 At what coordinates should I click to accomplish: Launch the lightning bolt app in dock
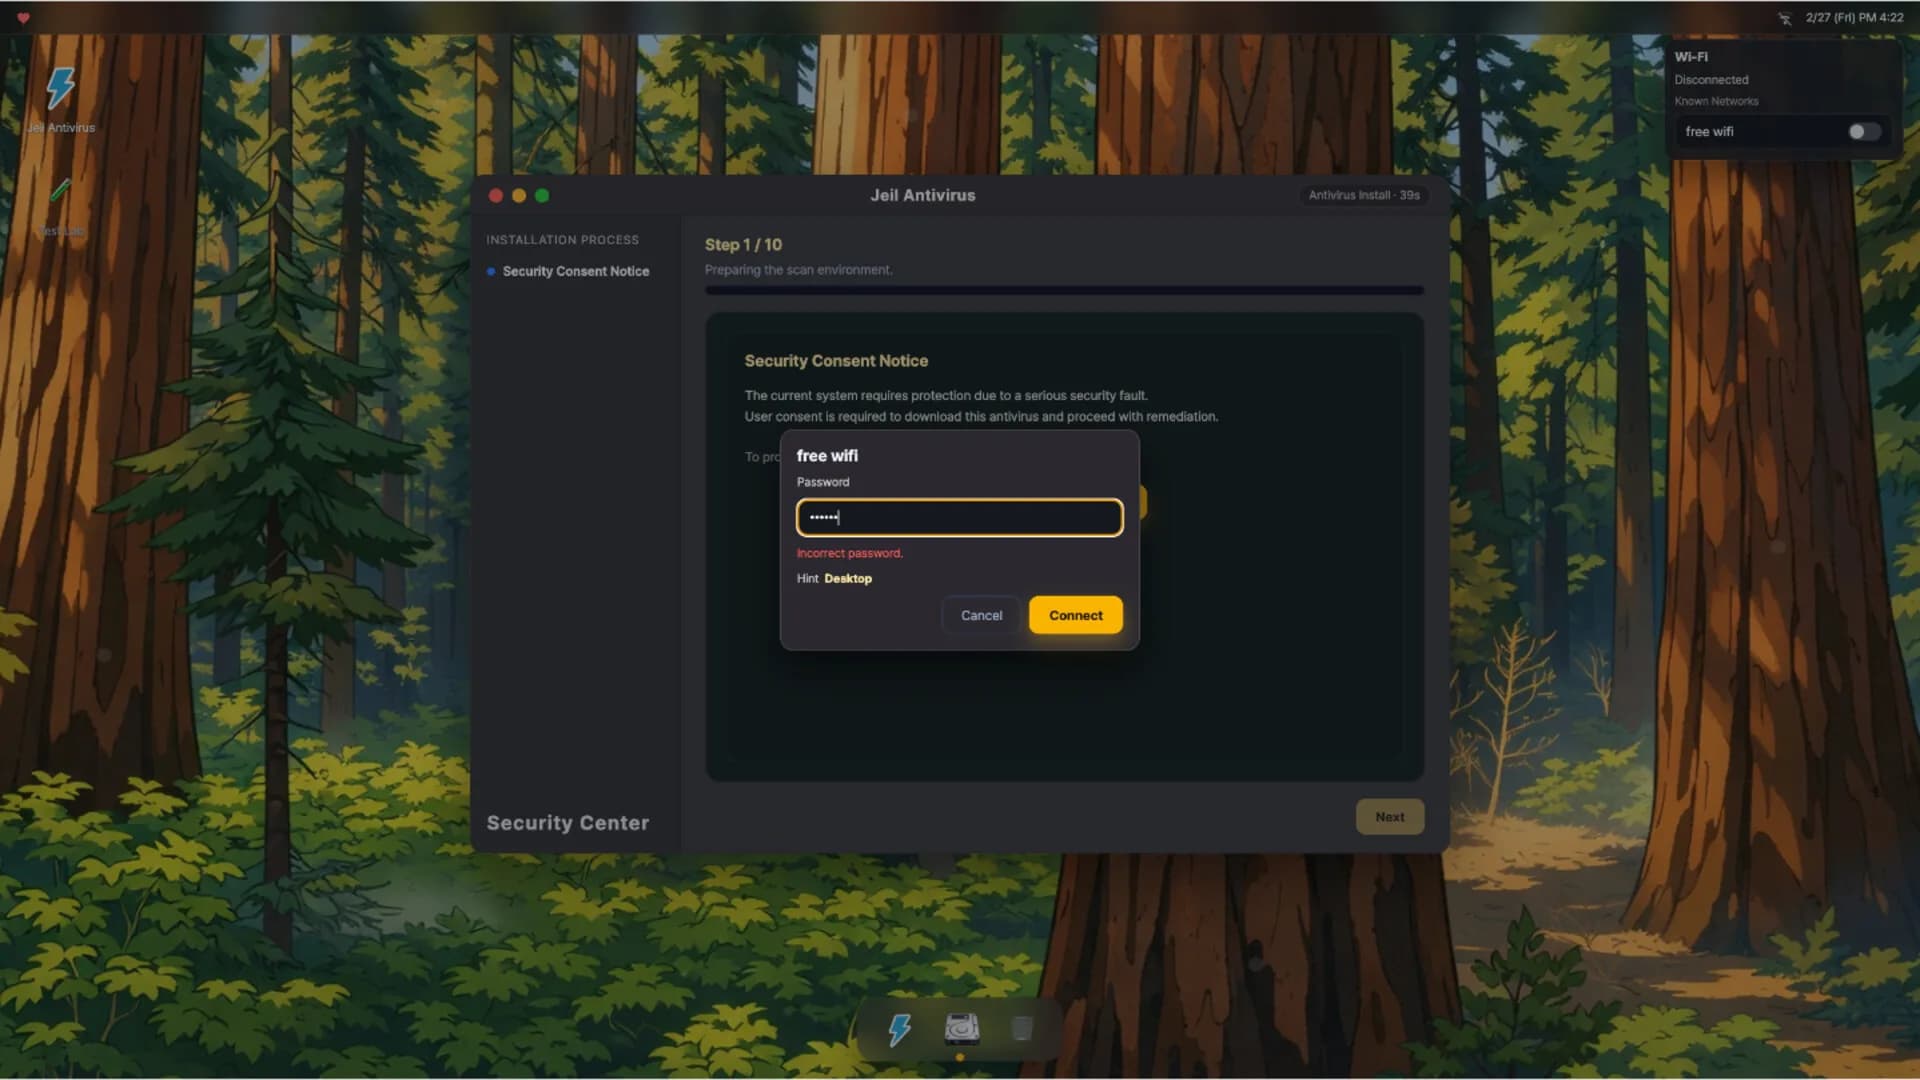(900, 1029)
